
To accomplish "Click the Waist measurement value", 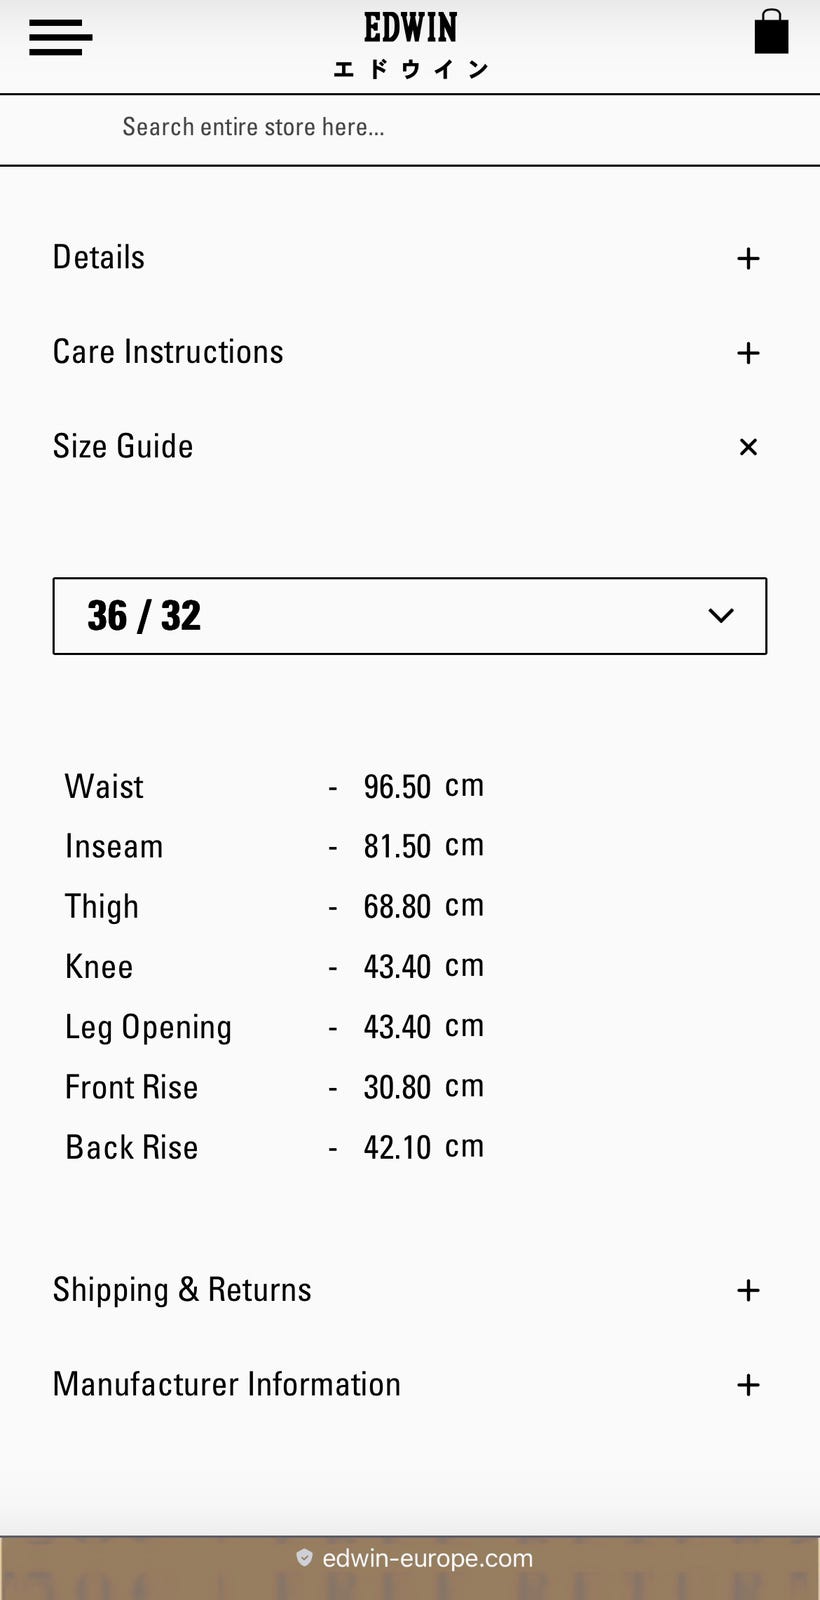I will (x=397, y=787).
